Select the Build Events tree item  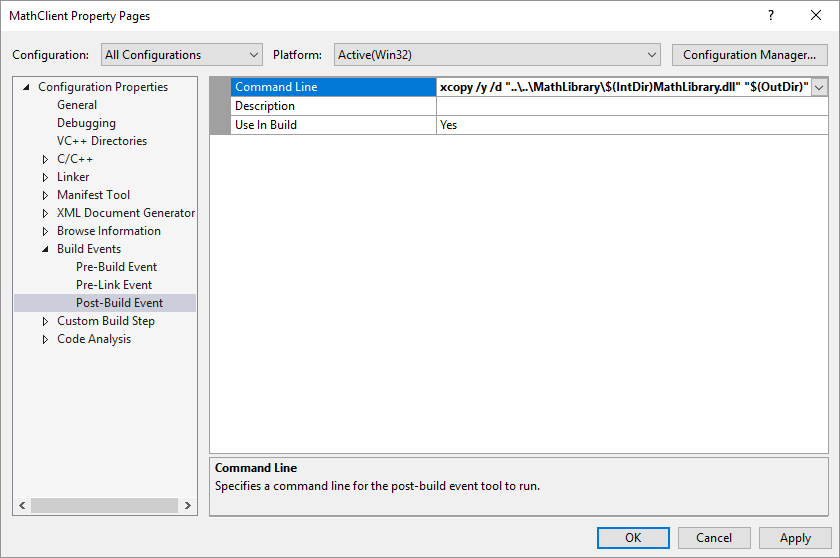[89, 249]
